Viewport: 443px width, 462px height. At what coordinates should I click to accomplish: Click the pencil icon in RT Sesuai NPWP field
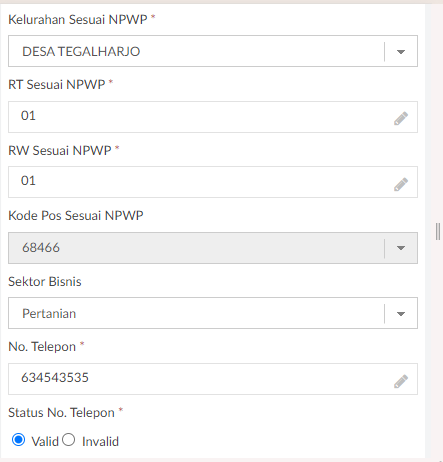tap(401, 118)
